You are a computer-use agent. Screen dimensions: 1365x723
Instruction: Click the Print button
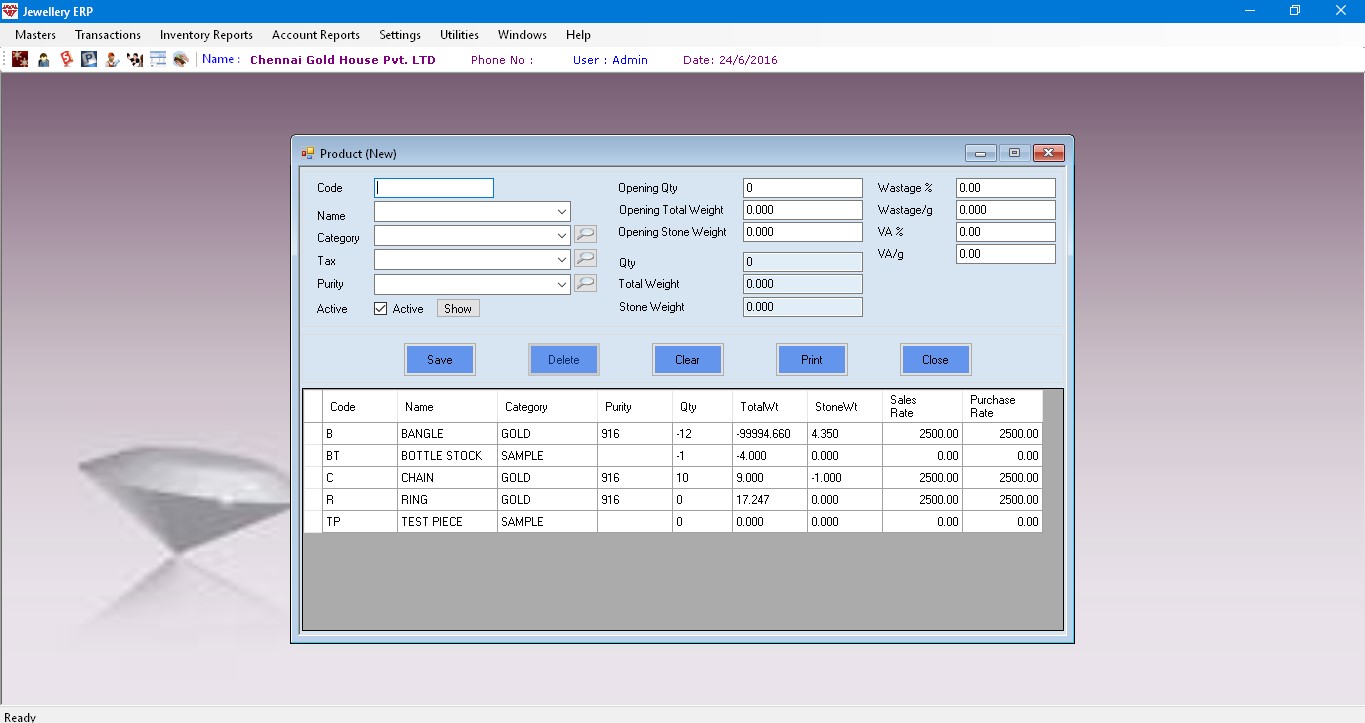tap(812, 360)
